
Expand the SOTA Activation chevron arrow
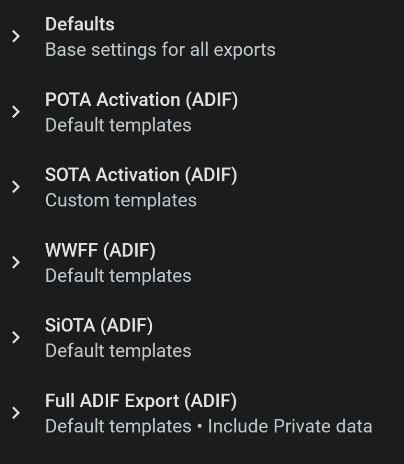point(16,187)
